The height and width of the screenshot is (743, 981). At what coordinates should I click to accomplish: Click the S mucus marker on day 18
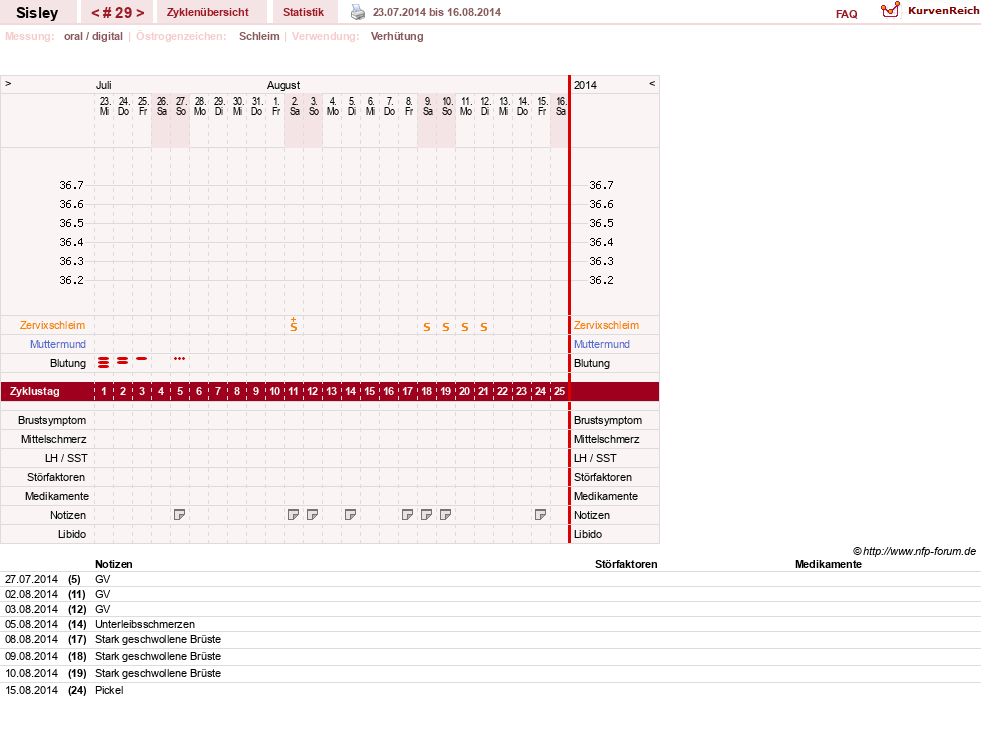tap(427, 327)
